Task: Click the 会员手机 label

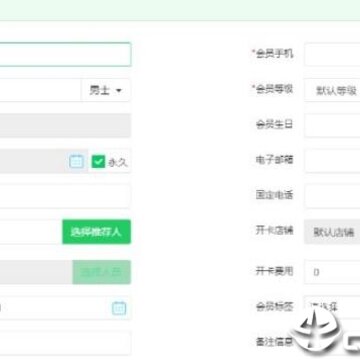Action: [273, 53]
